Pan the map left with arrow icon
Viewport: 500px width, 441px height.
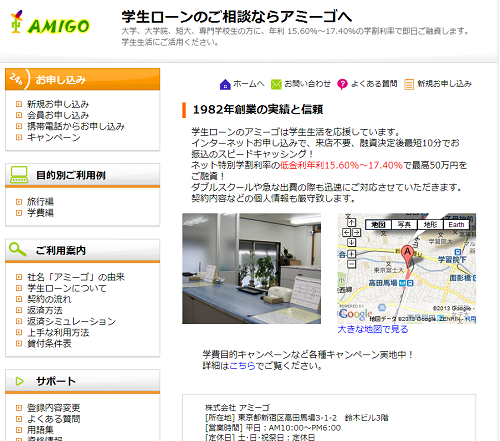(347, 232)
